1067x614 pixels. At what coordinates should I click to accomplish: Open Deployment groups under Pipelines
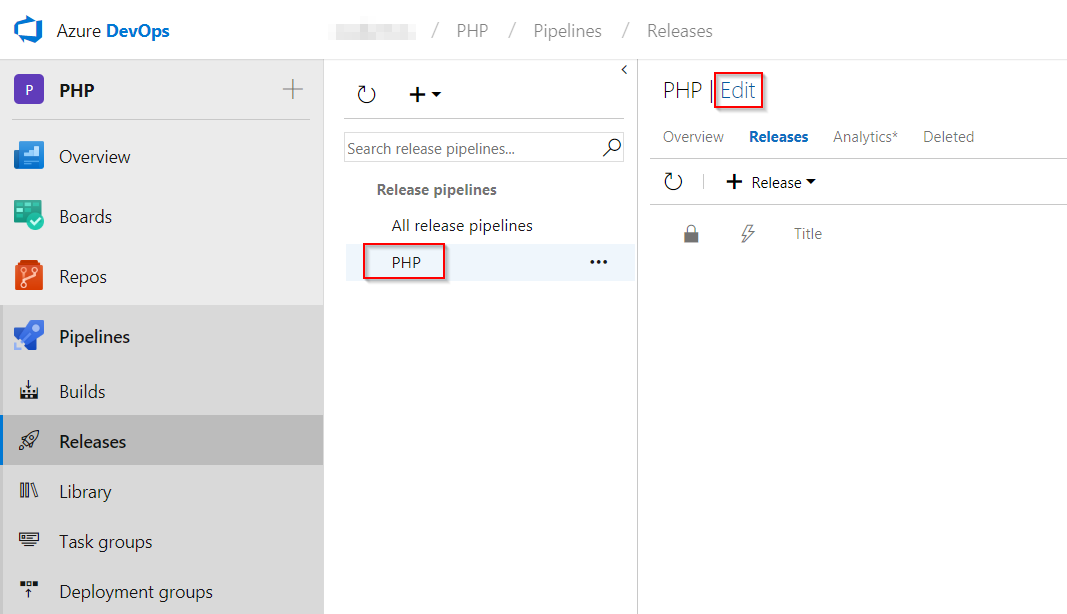pos(136,592)
